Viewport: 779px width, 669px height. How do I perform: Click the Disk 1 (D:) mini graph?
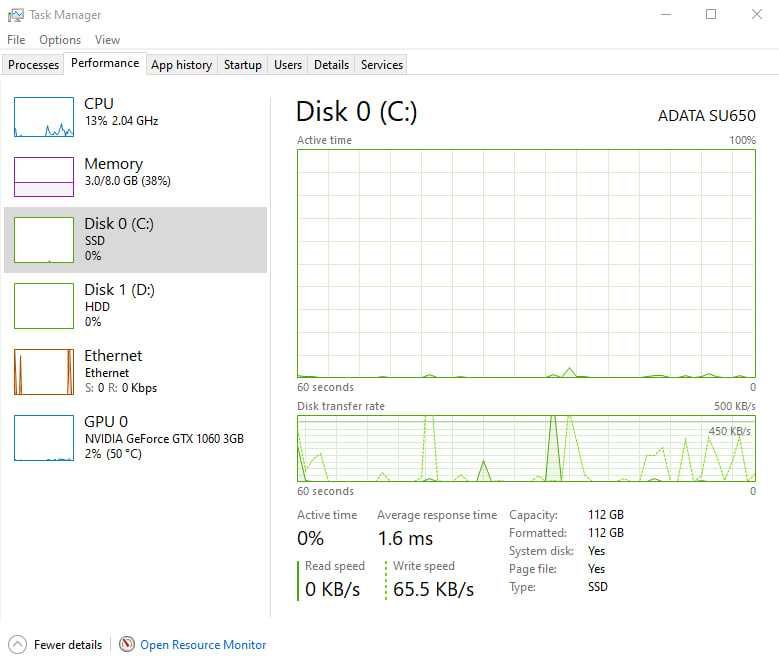tap(44, 306)
